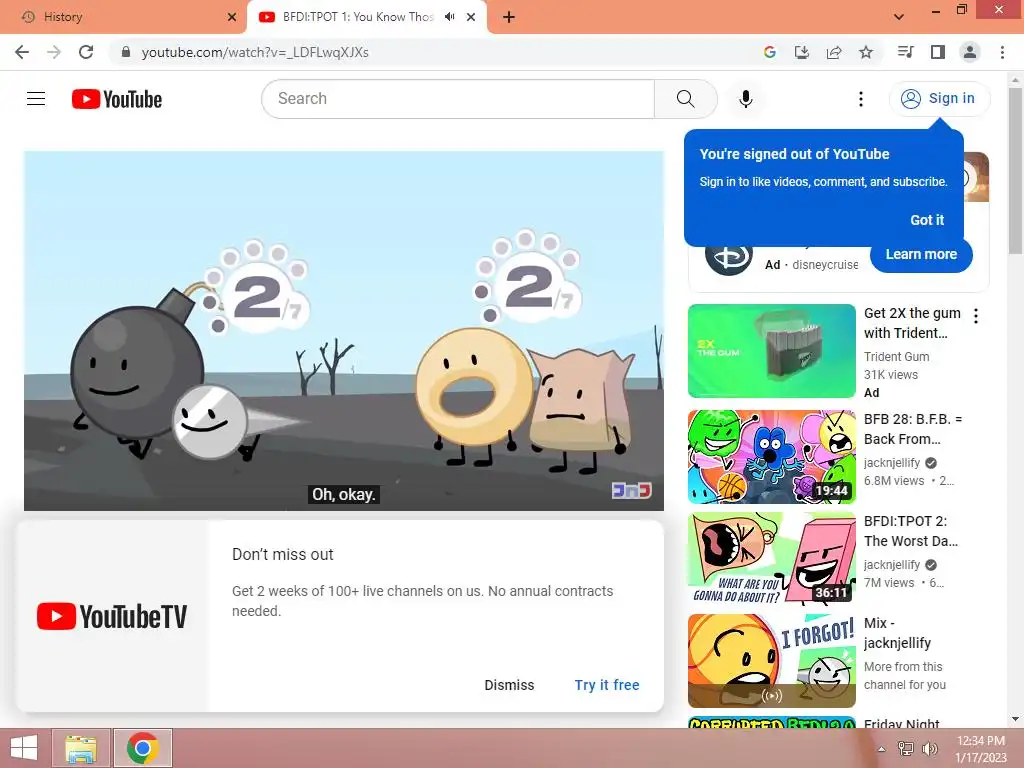Dismiss the YouTube TV promo
This screenshot has height=768, width=1024.
click(x=509, y=685)
